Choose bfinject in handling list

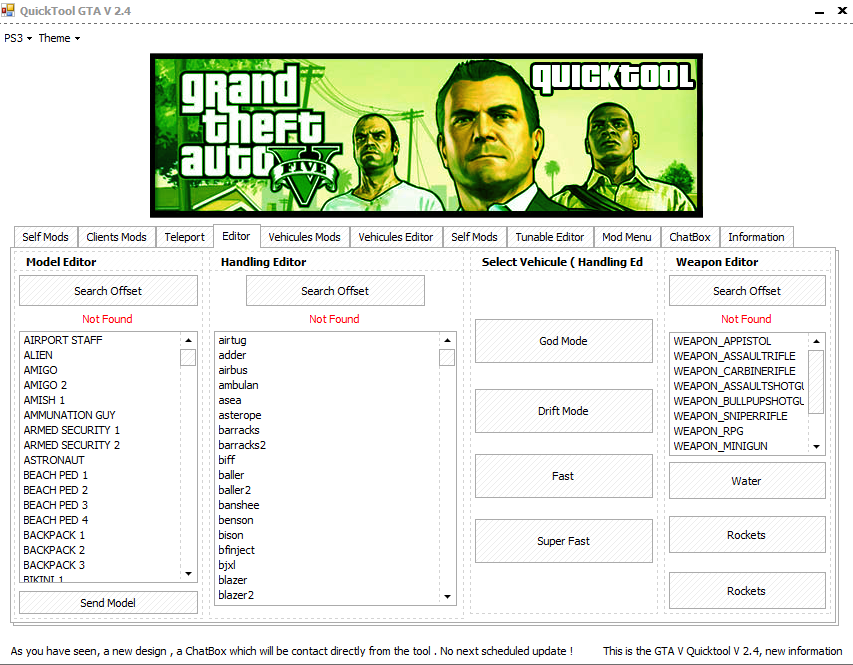(327, 550)
